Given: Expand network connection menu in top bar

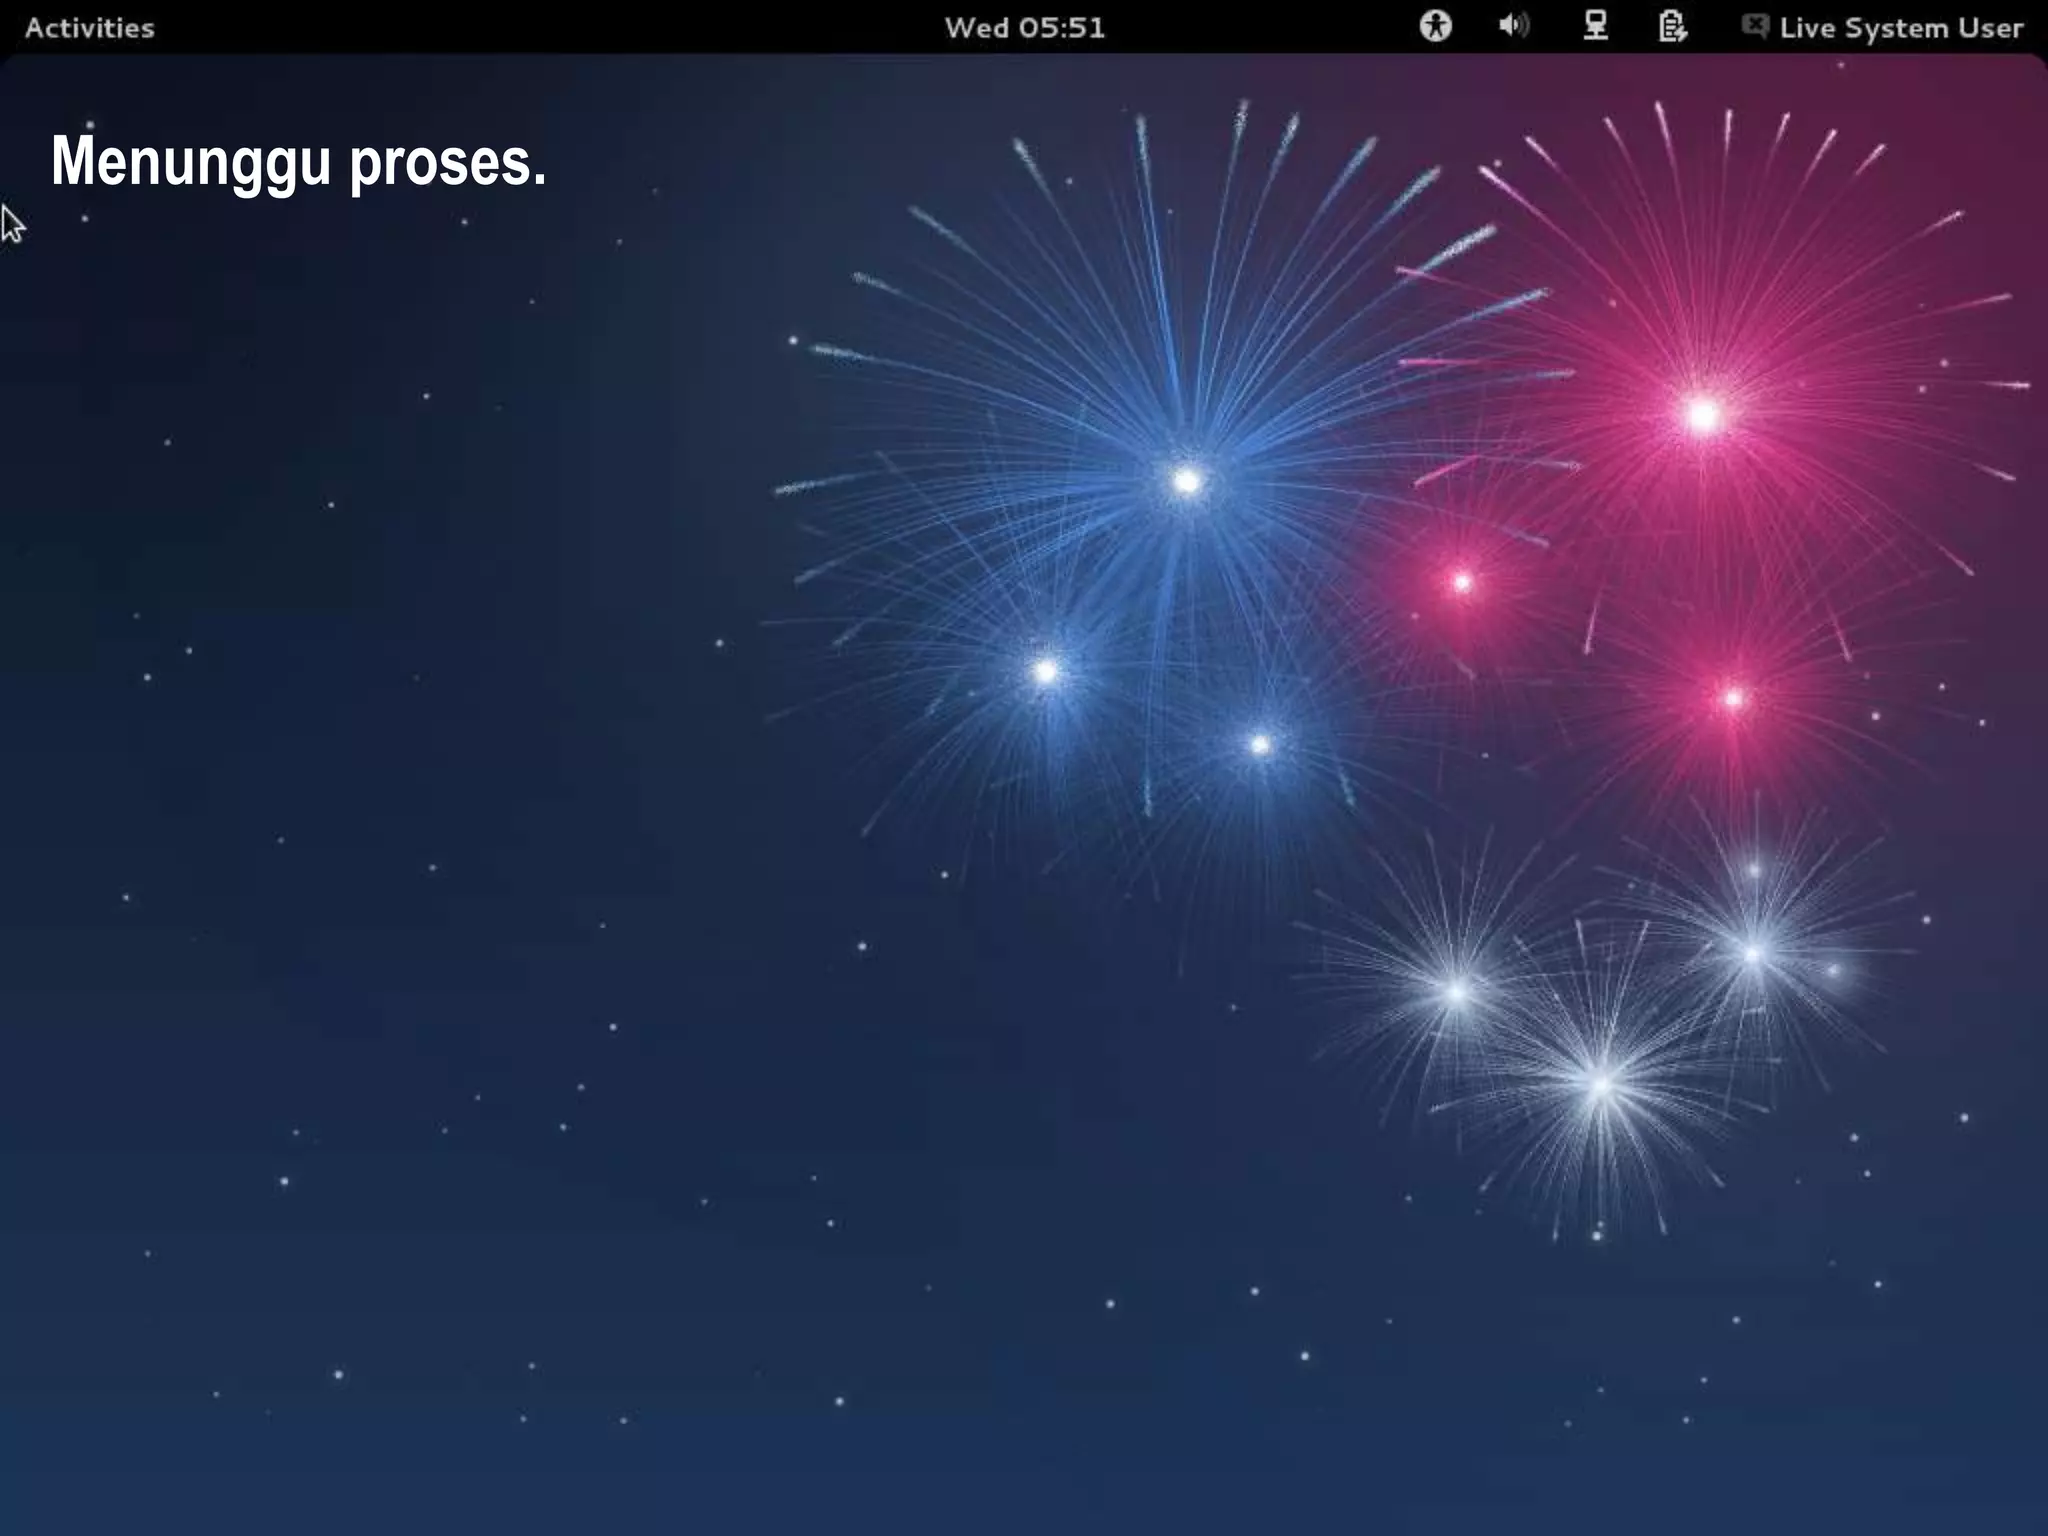Looking at the screenshot, I should (1595, 26).
